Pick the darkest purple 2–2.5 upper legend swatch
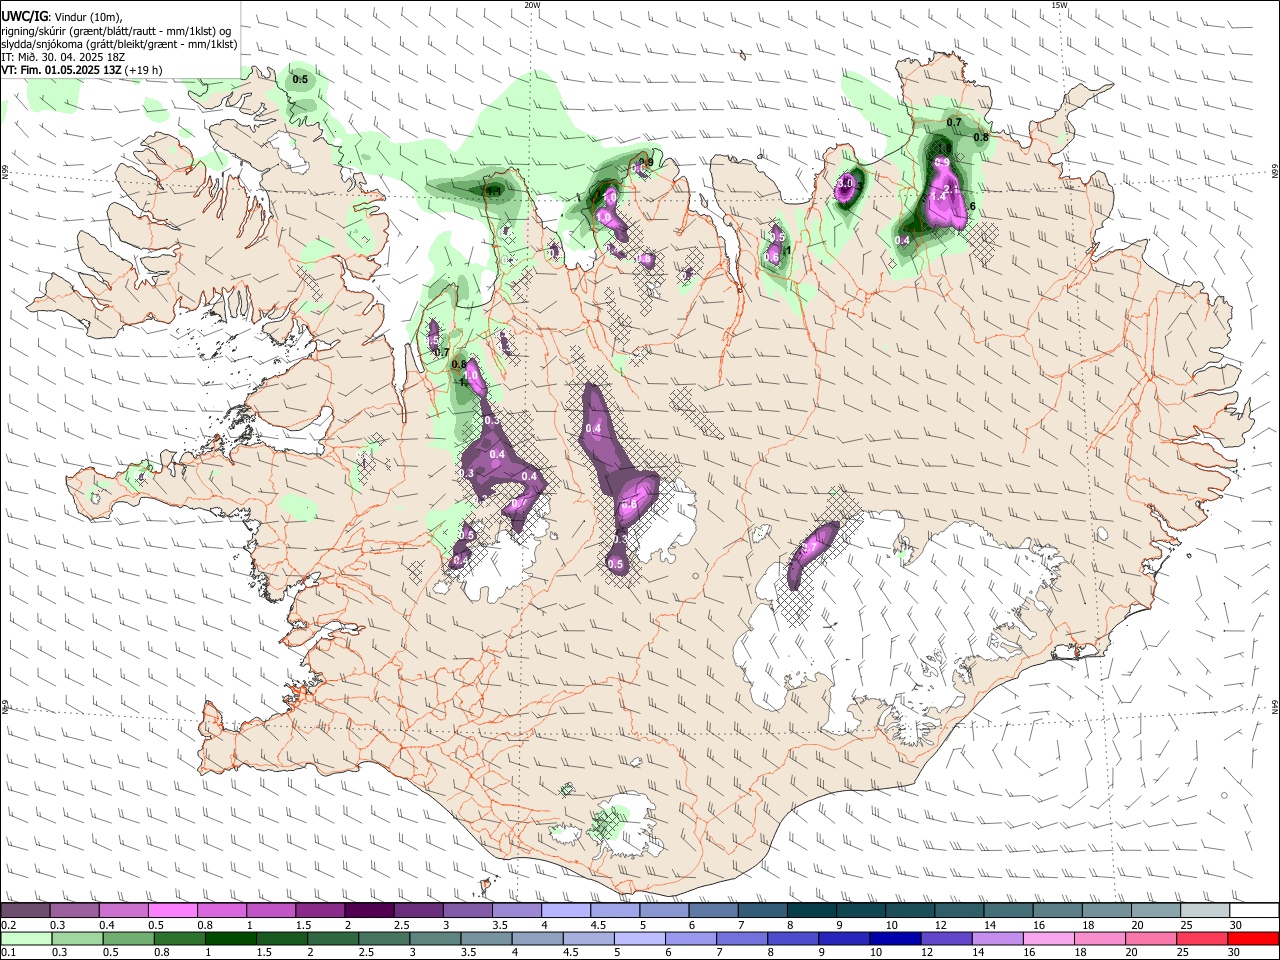This screenshot has width=1280, height=960. pyautogui.click(x=368, y=910)
